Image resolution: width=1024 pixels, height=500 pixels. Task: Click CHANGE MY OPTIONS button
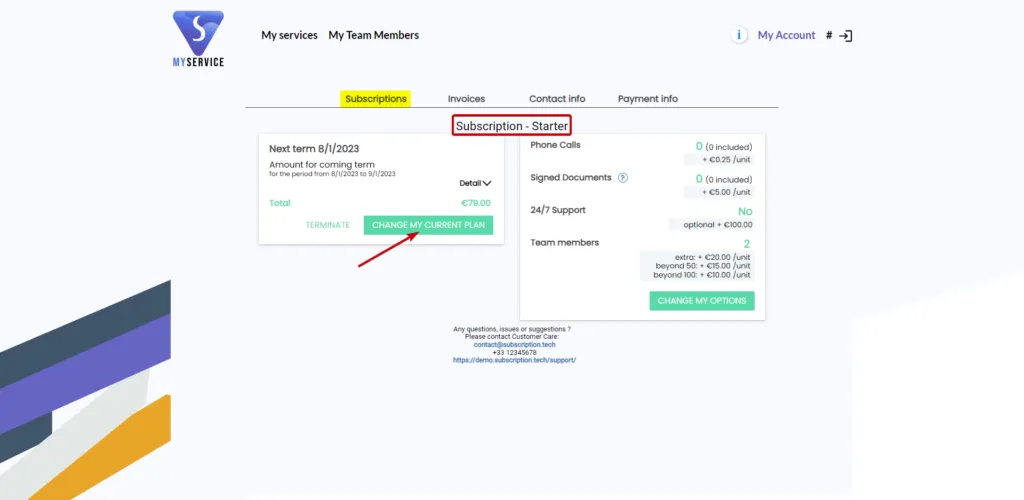(702, 301)
